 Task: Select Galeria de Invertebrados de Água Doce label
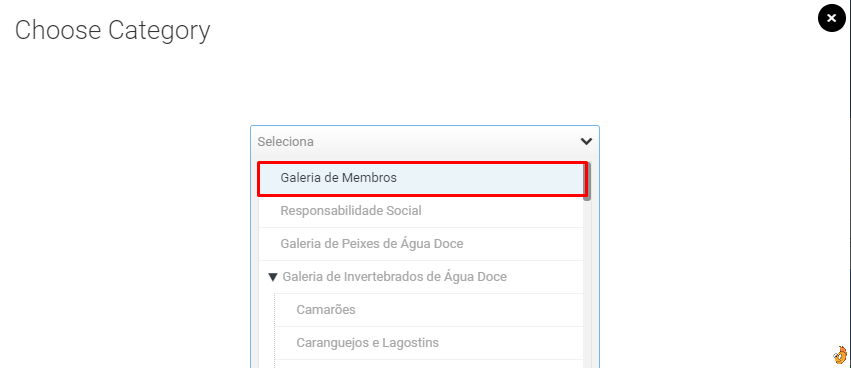[395, 277]
